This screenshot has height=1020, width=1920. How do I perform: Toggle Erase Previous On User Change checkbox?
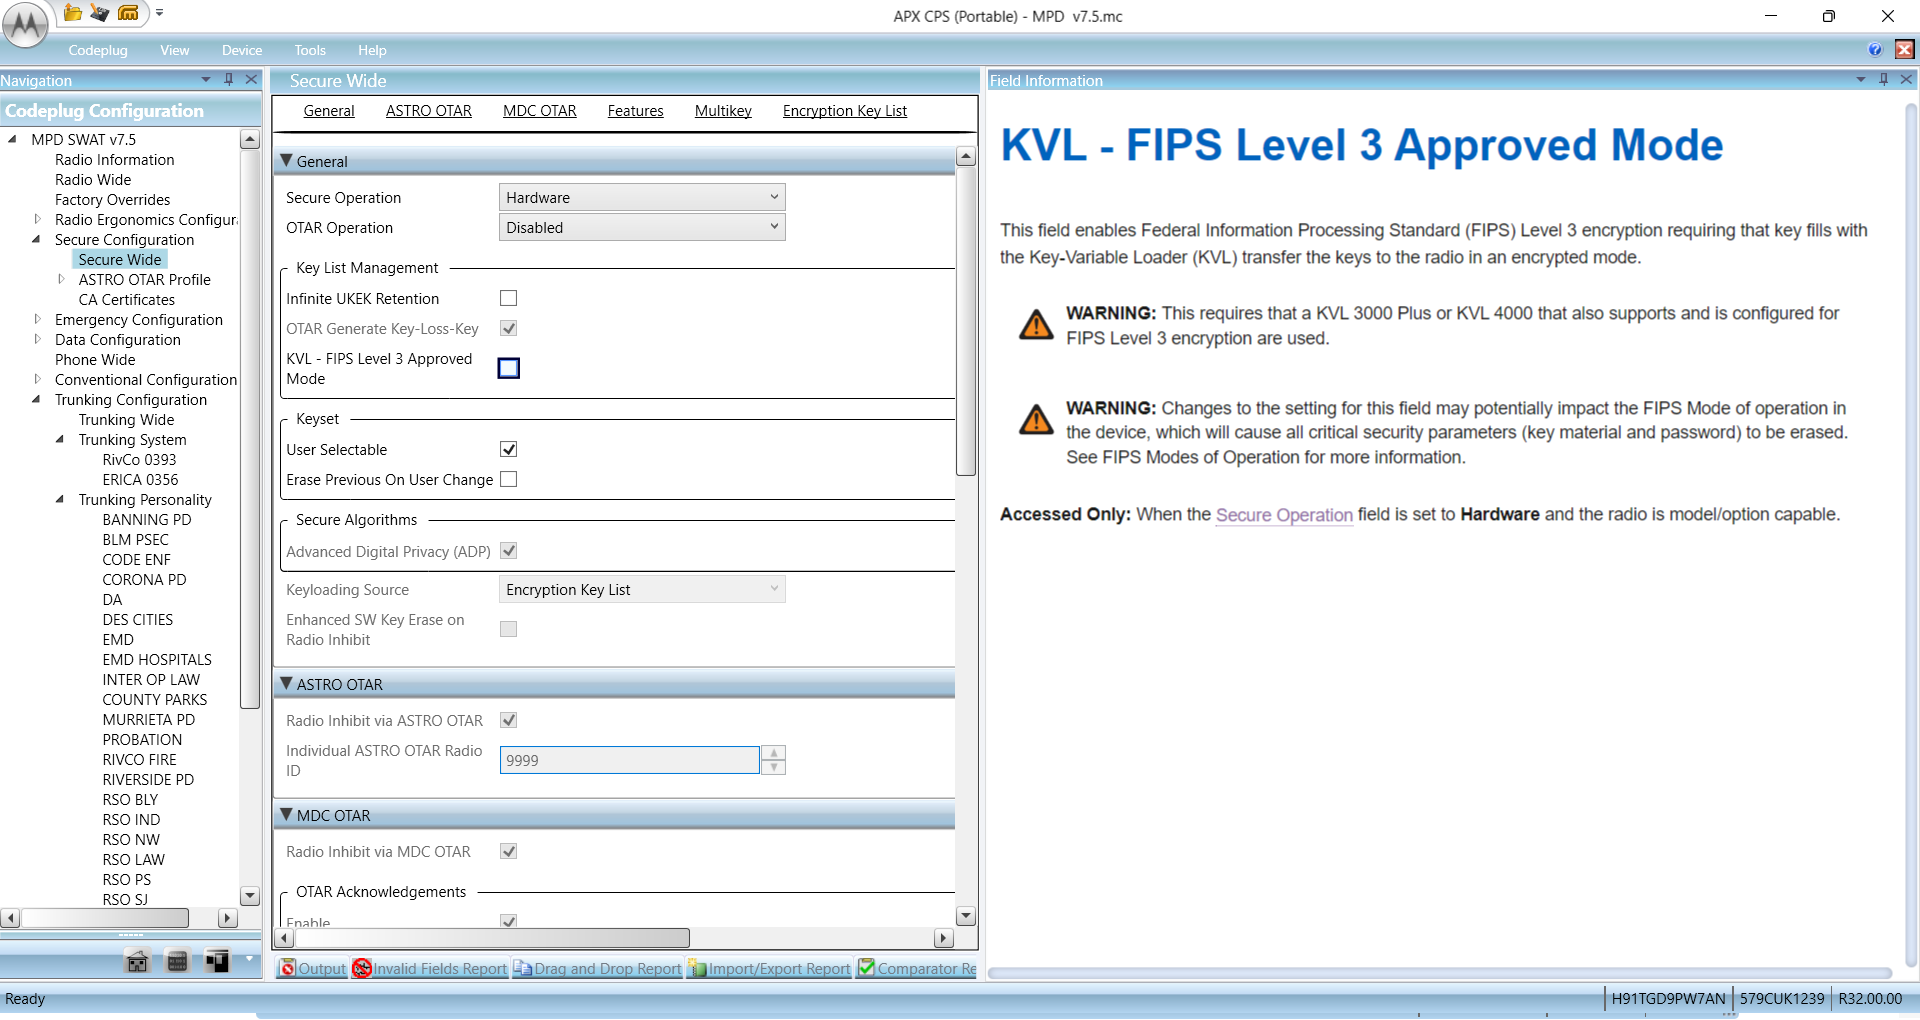(x=508, y=479)
